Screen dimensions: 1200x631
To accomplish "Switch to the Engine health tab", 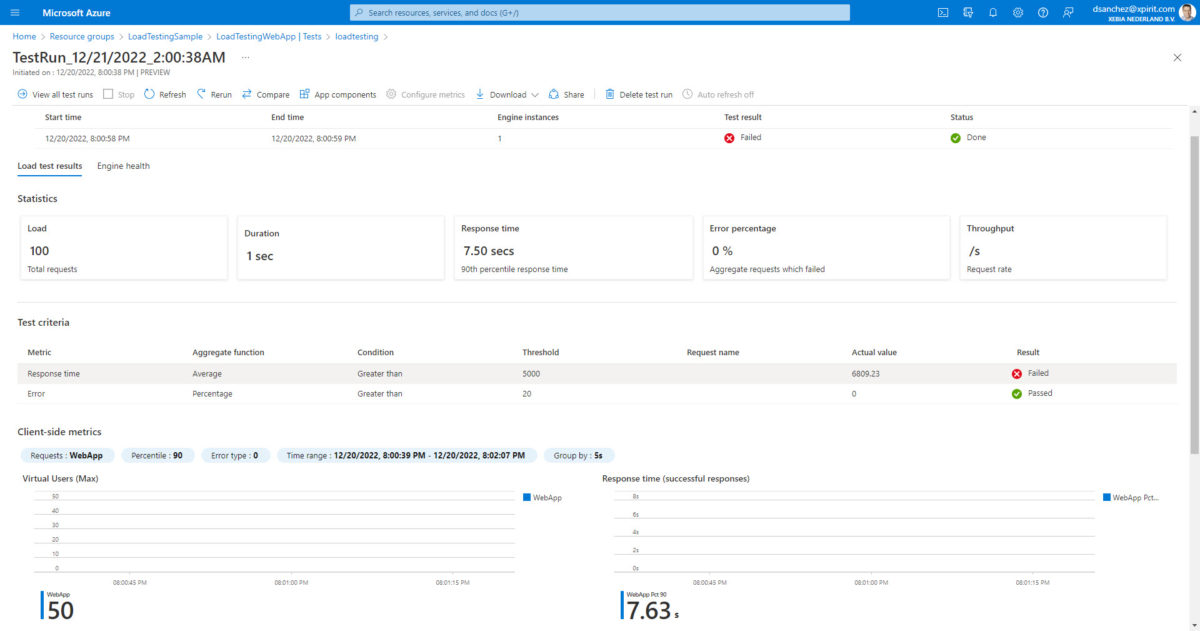I will tap(122, 166).
